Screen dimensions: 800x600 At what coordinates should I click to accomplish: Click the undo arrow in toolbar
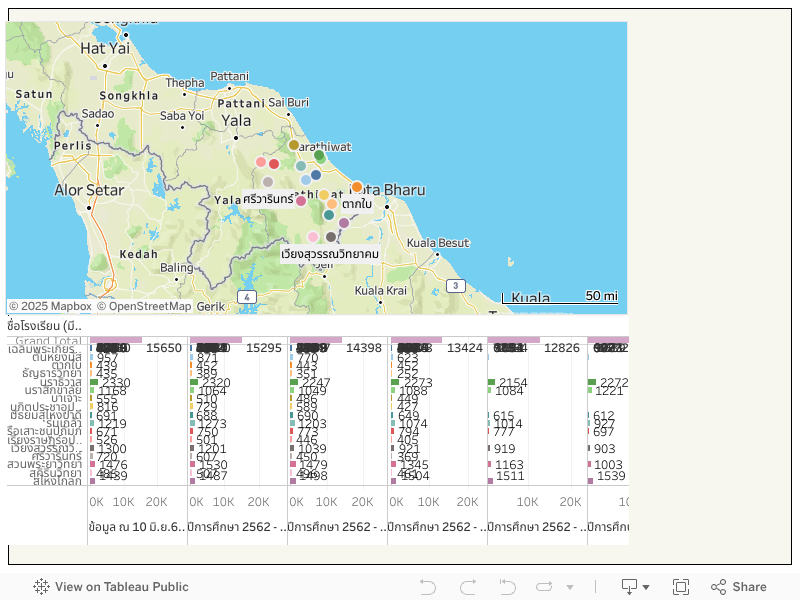point(428,587)
